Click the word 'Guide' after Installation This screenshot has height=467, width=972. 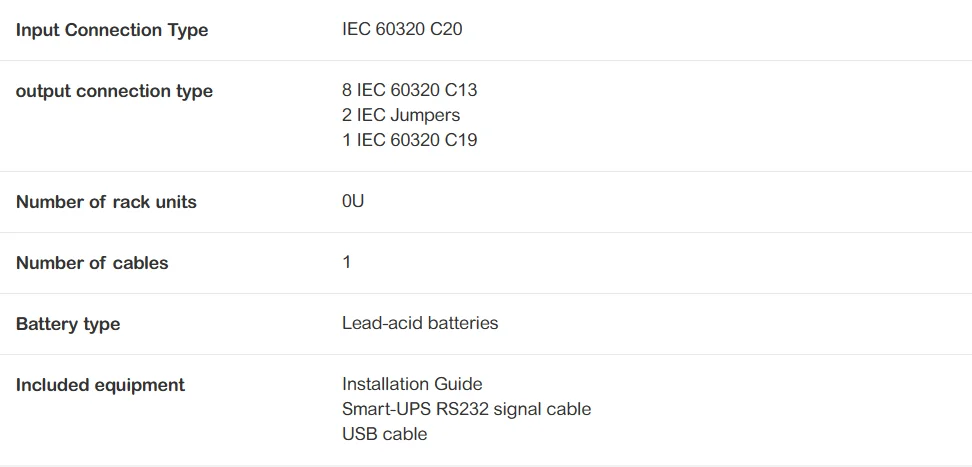click(x=460, y=384)
